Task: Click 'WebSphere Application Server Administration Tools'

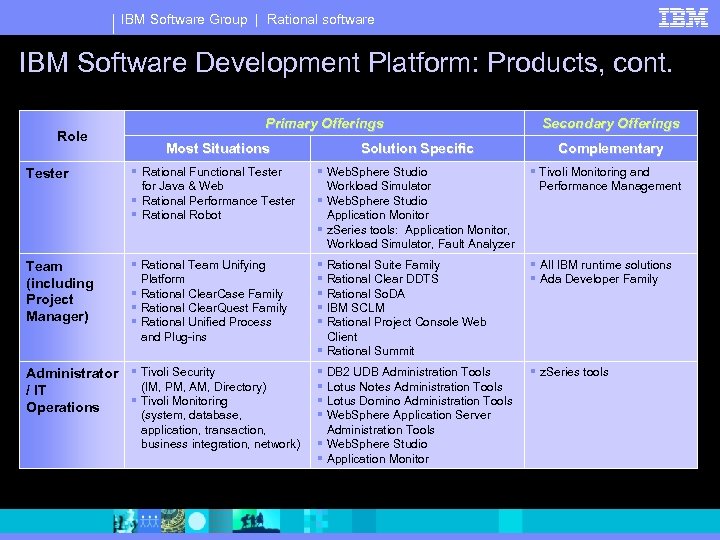Action: coord(409,422)
